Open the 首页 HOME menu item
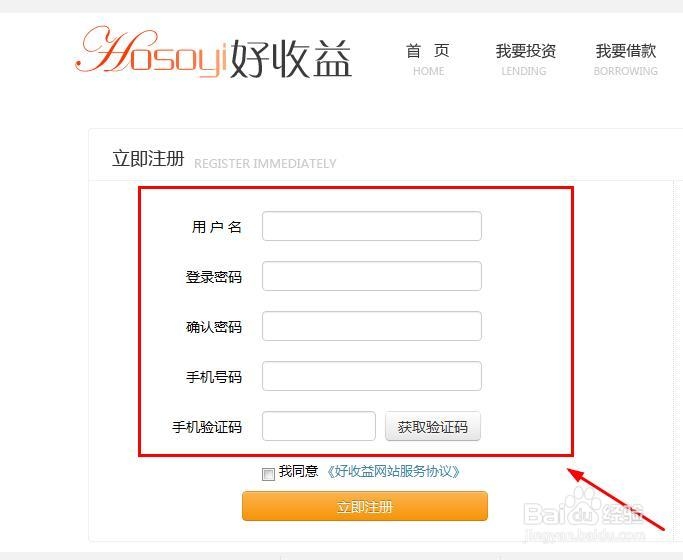683x560 pixels. pos(428,60)
